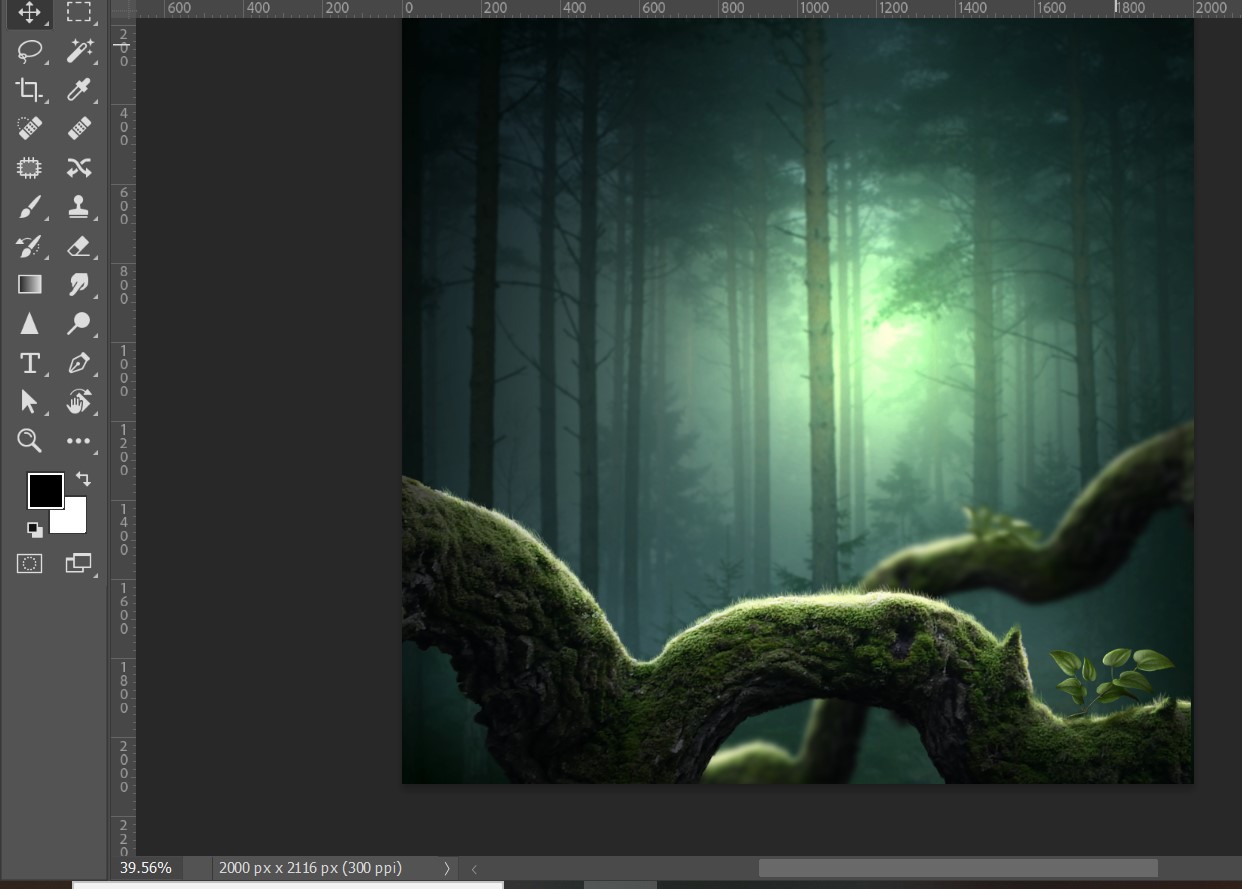The height and width of the screenshot is (889, 1242).
Task: Select the Healing Brush tool
Action: (x=79, y=128)
